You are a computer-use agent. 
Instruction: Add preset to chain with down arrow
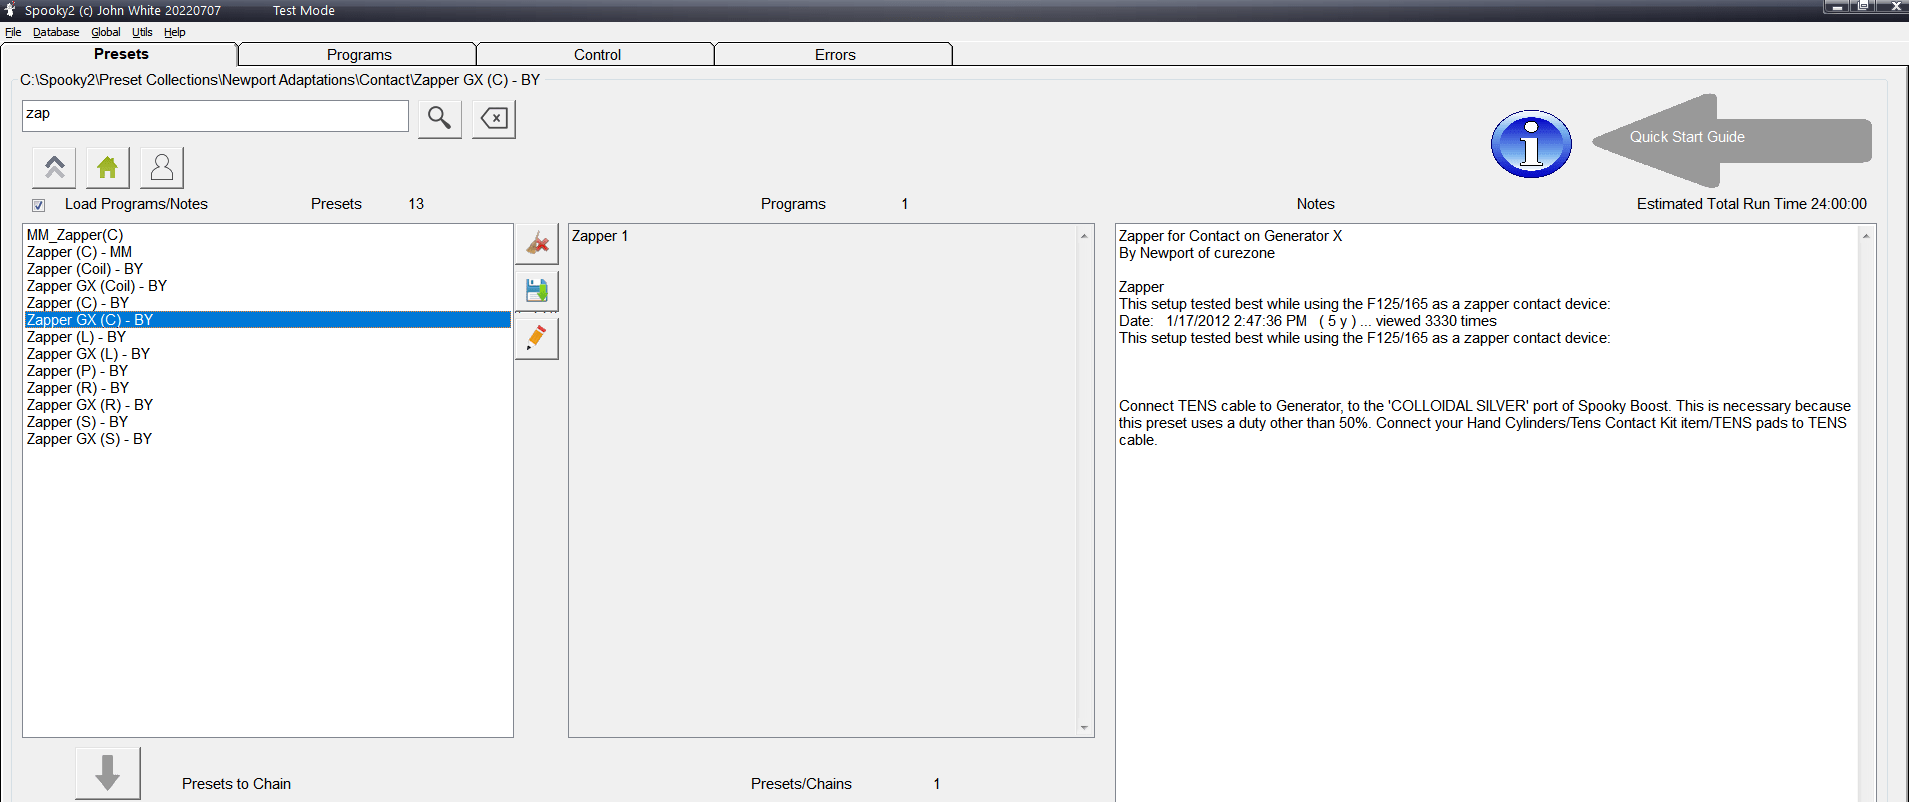(x=108, y=773)
